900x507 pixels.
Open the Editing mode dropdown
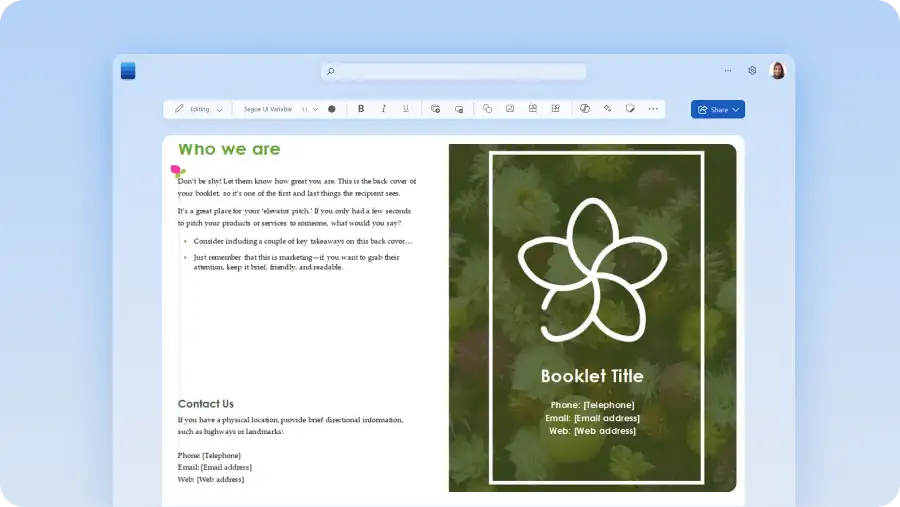click(199, 109)
